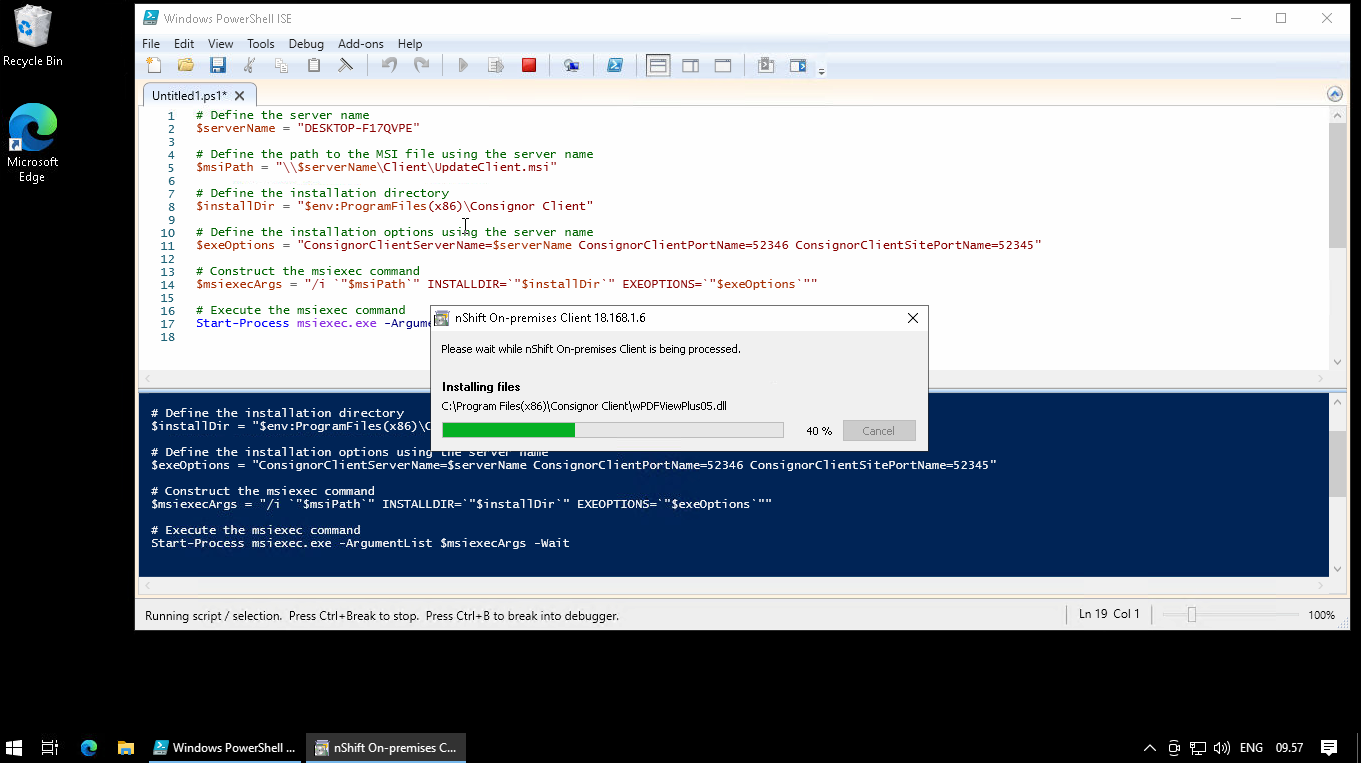Viewport: 1361px width, 763px height.
Task: Select the Untitled1.ps1 script tab
Action: click(x=190, y=96)
